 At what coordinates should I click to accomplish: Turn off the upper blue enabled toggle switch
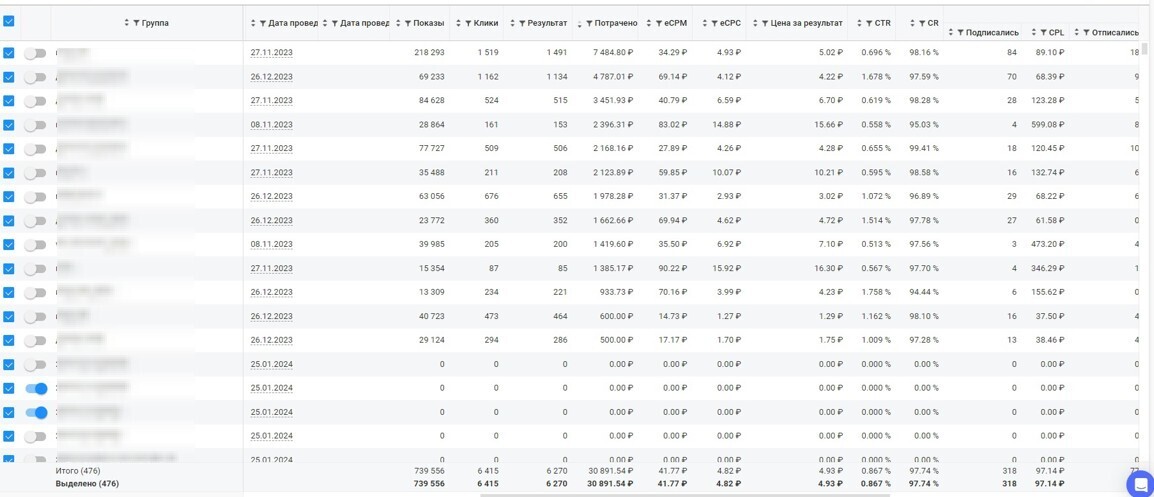(36, 389)
